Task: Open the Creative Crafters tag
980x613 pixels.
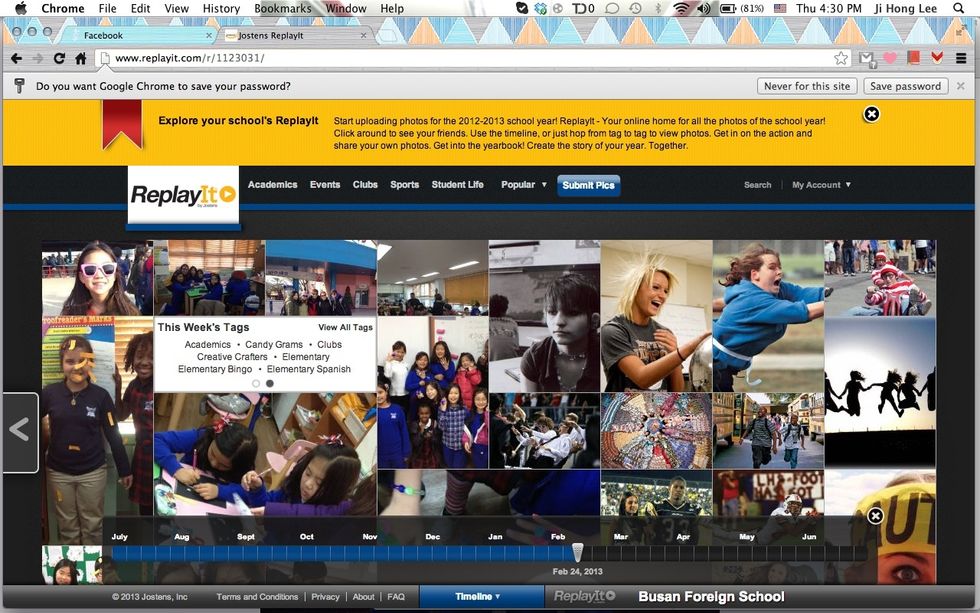Action: pyautogui.click(x=232, y=357)
